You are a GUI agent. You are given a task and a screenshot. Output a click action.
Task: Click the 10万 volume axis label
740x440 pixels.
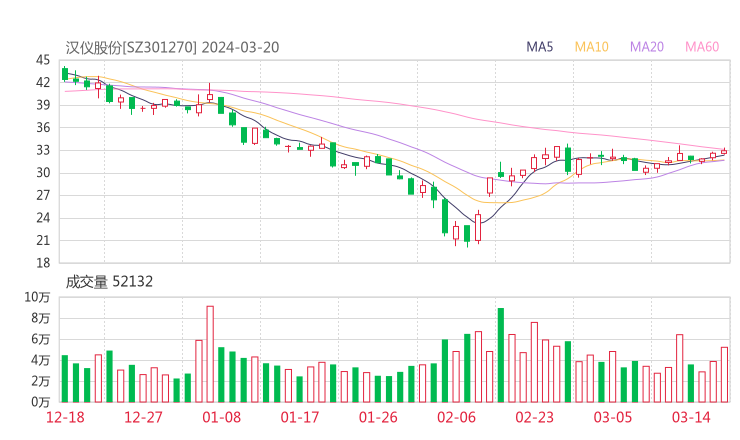click(x=37, y=297)
